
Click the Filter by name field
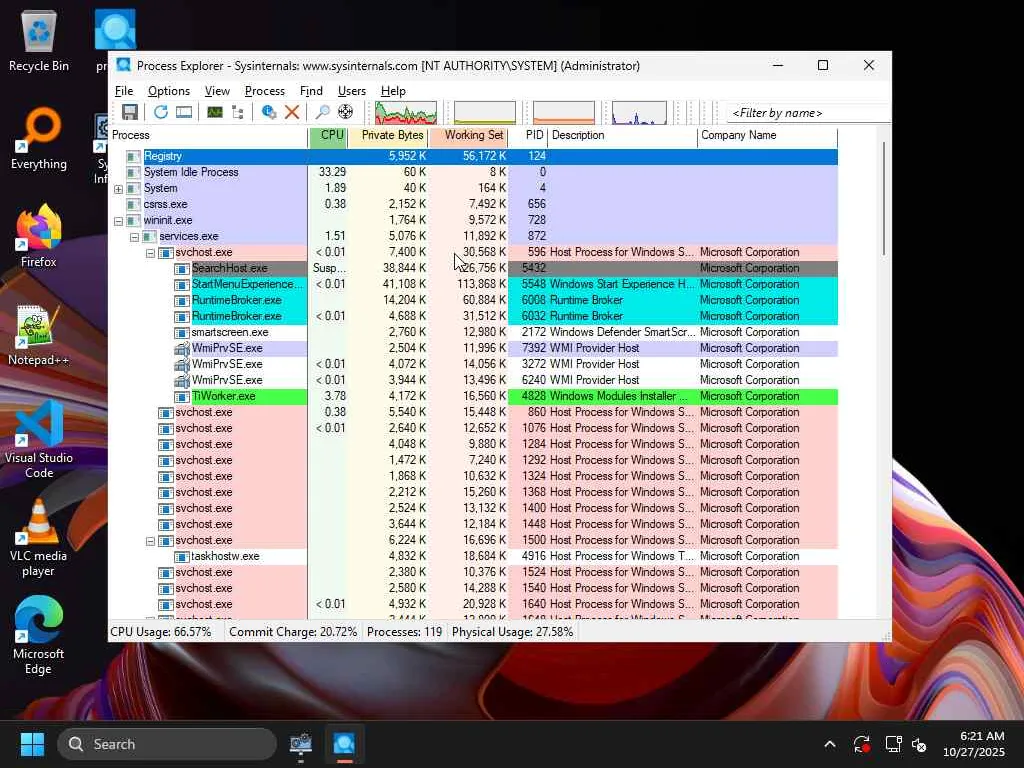point(808,113)
